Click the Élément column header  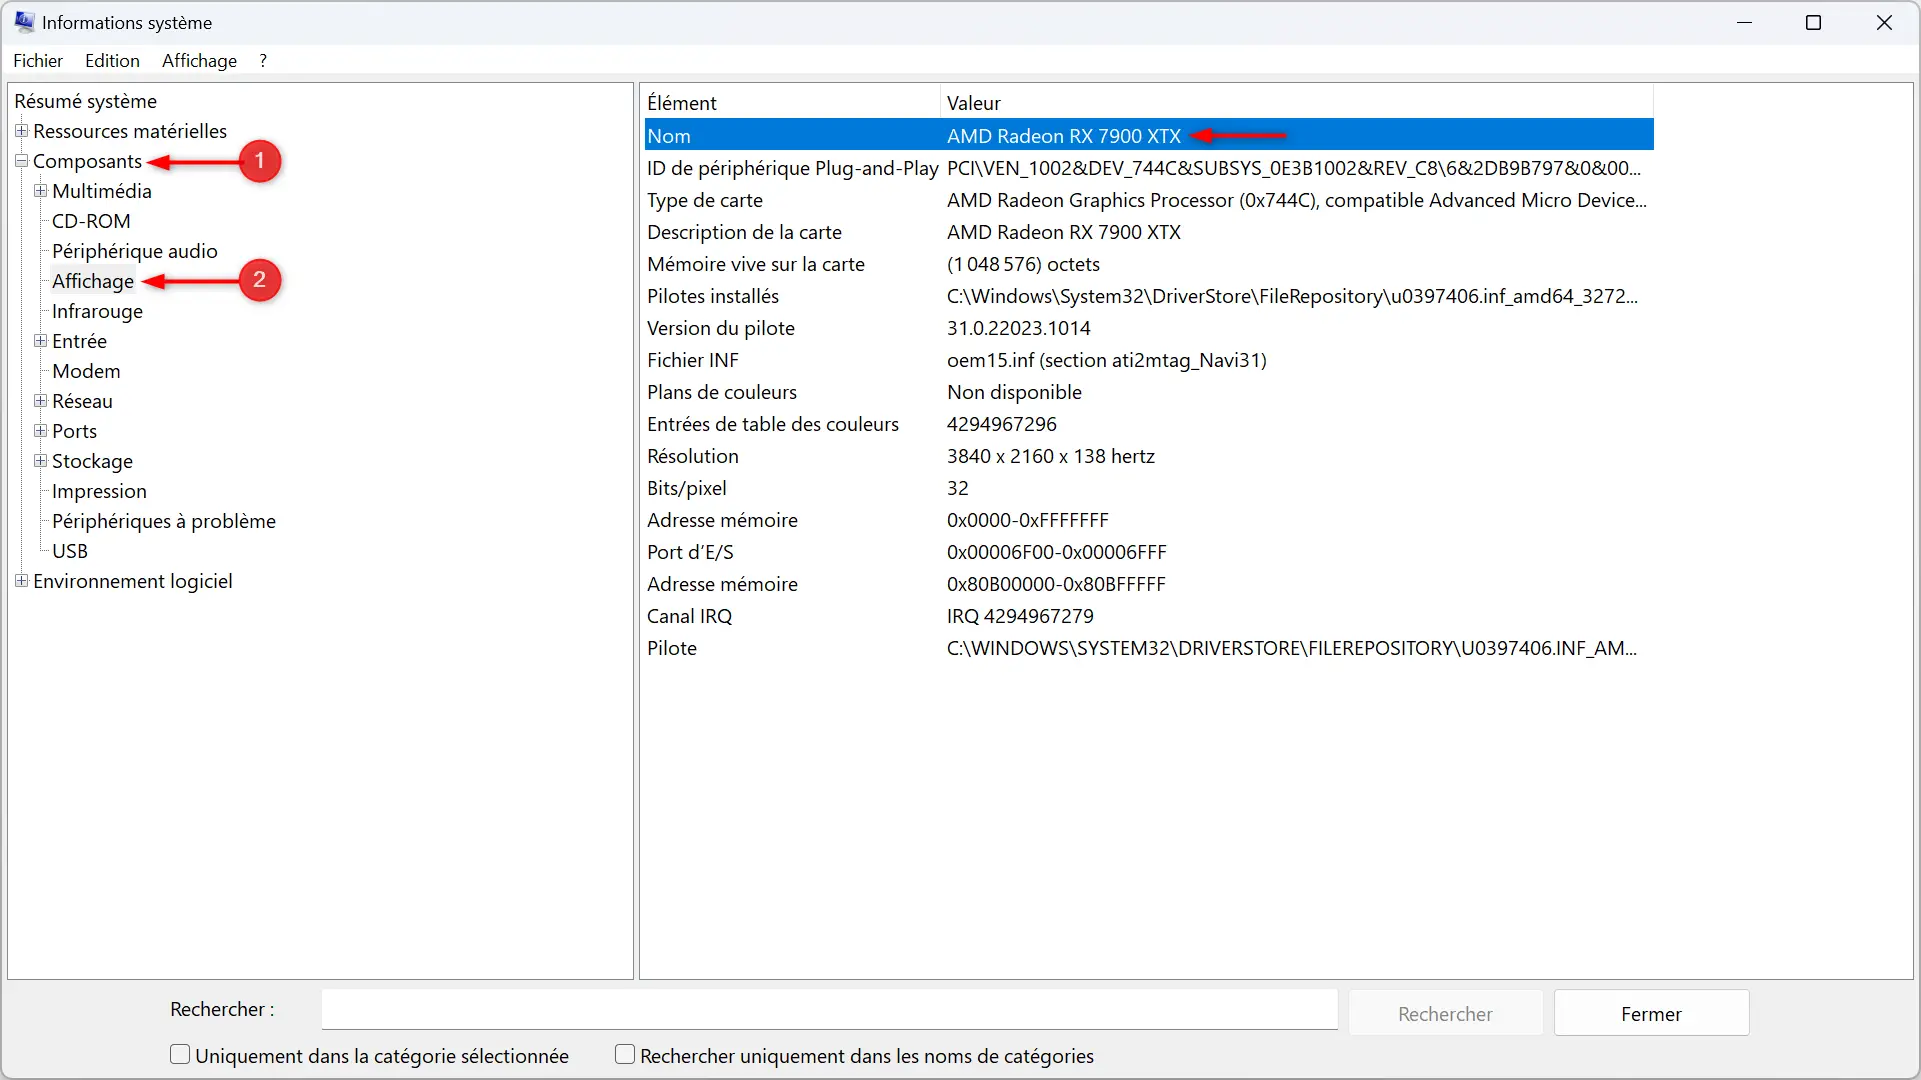pos(791,102)
